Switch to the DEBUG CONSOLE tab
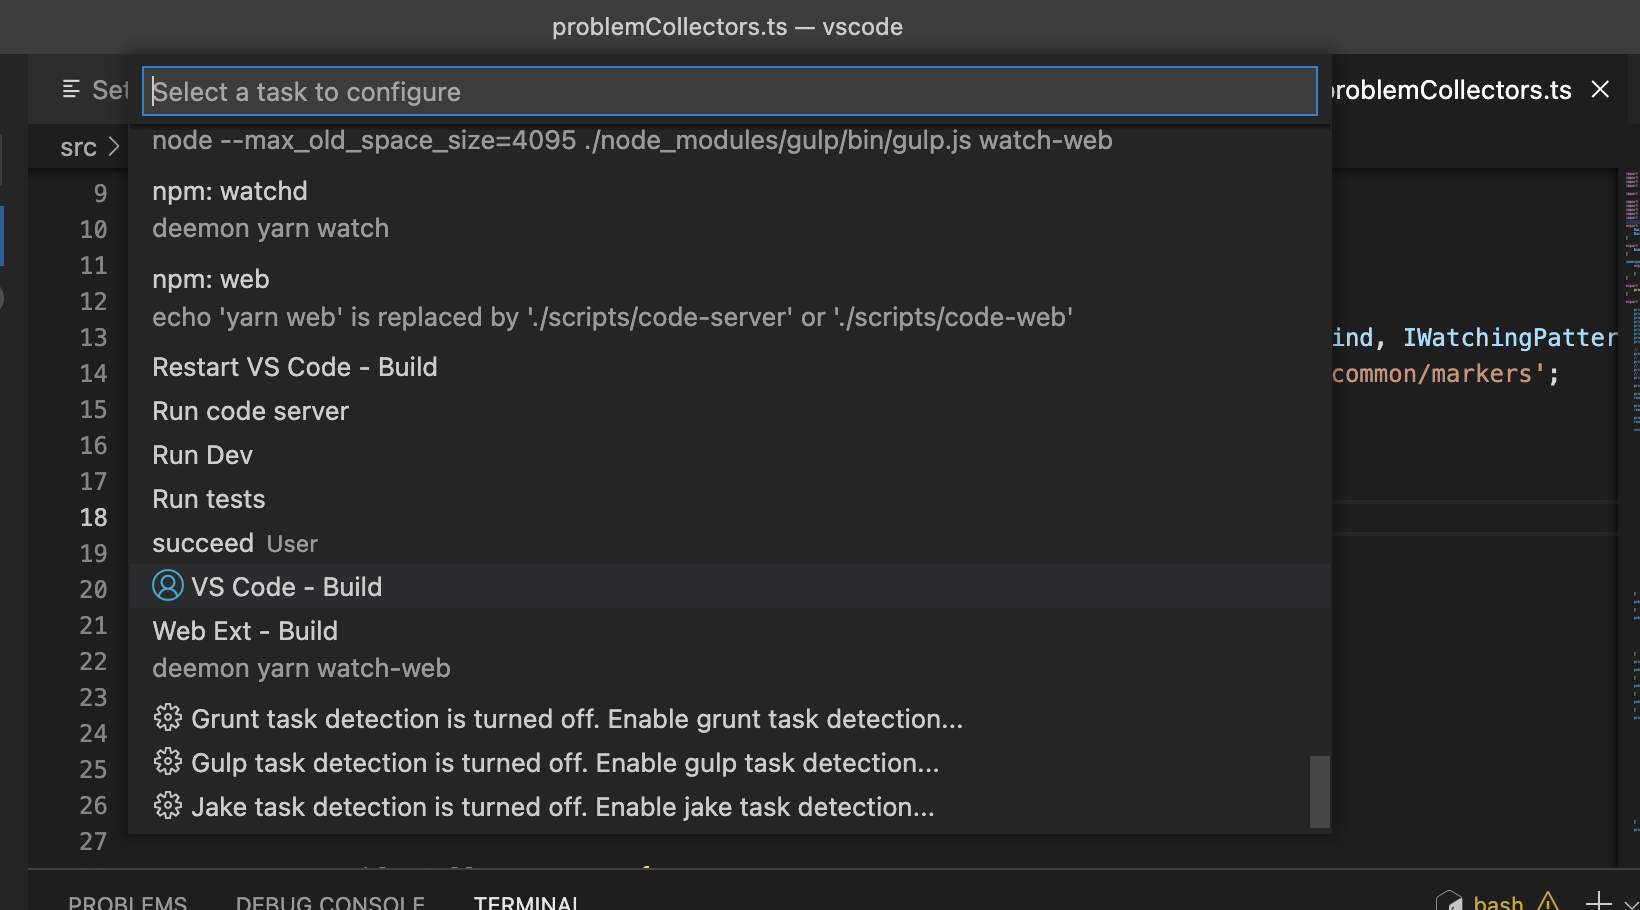Image resolution: width=1640 pixels, height=910 pixels. click(329, 901)
